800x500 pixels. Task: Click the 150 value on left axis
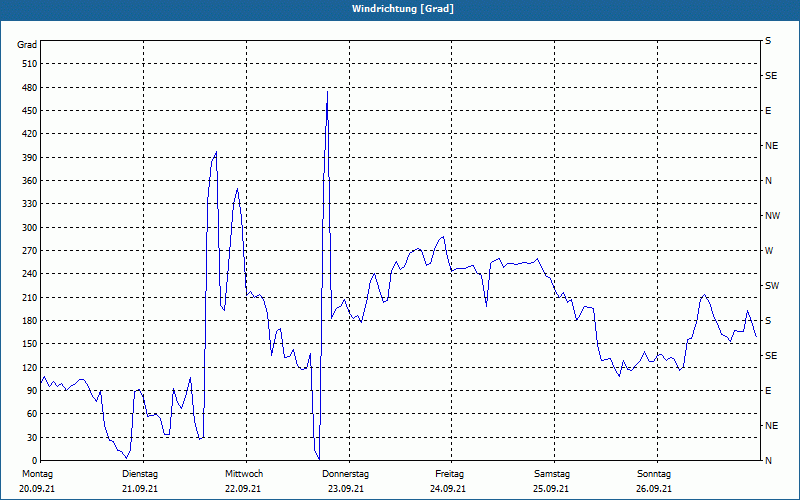tap(30, 344)
